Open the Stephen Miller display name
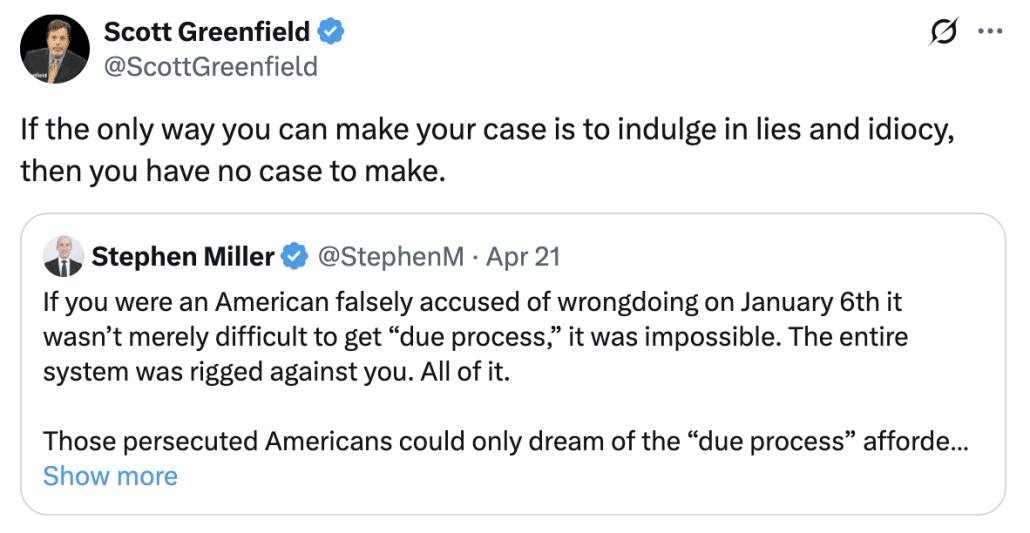Viewport: 1030px width, 533px height. [x=183, y=257]
